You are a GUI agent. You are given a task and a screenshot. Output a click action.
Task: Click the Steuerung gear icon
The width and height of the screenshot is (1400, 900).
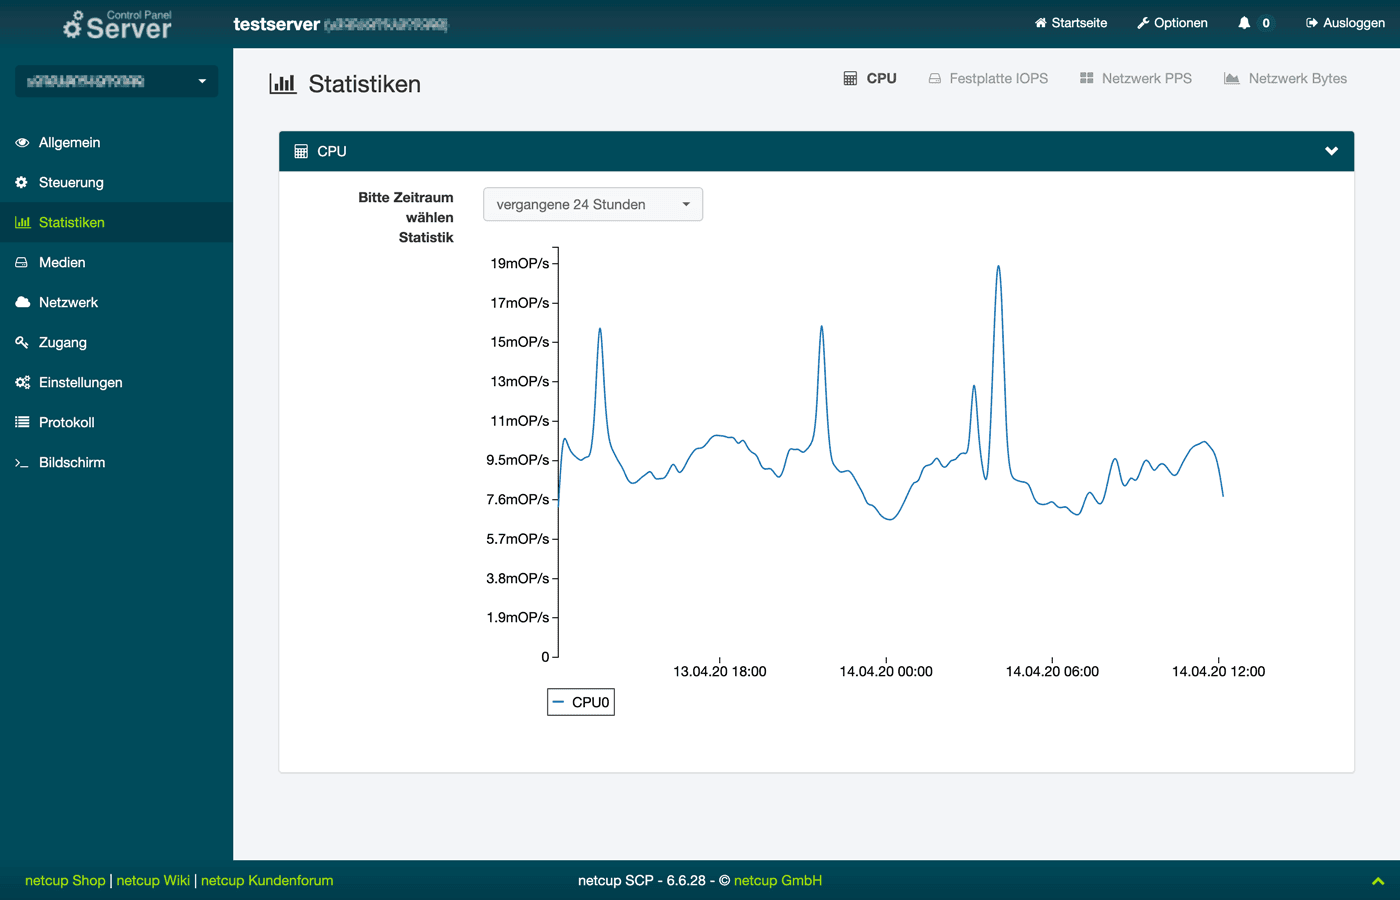[x=22, y=183]
